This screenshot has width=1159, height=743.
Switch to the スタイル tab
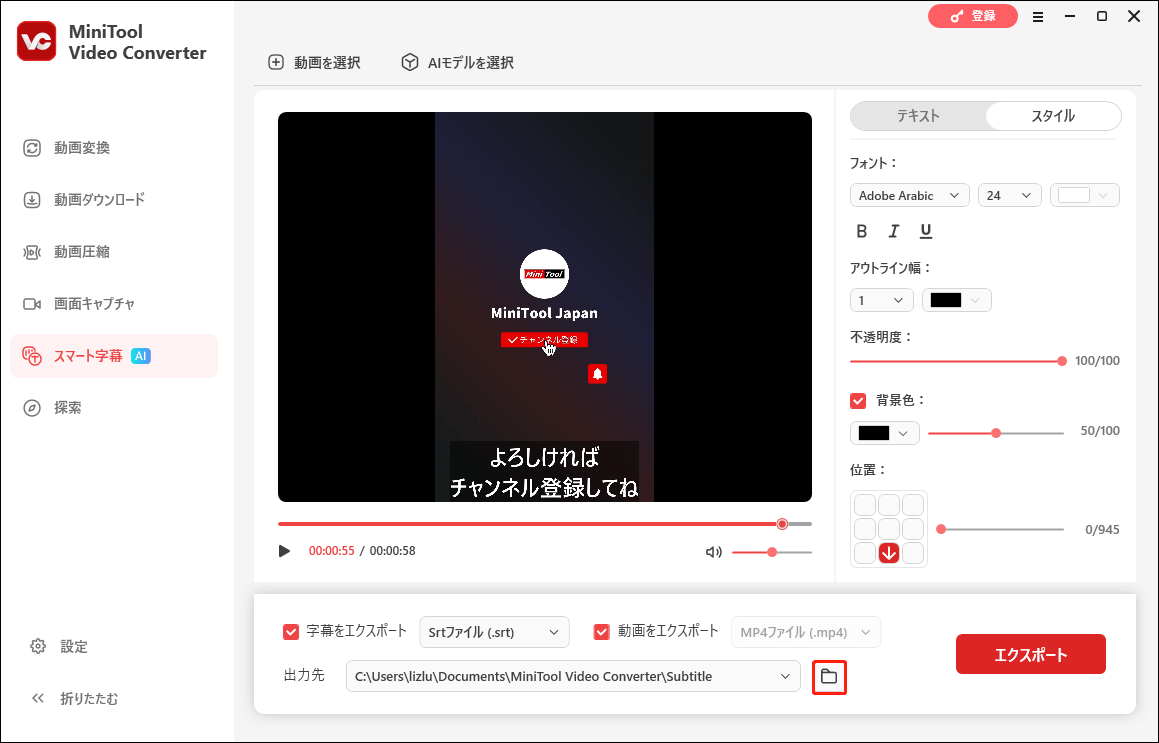click(x=1053, y=116)
